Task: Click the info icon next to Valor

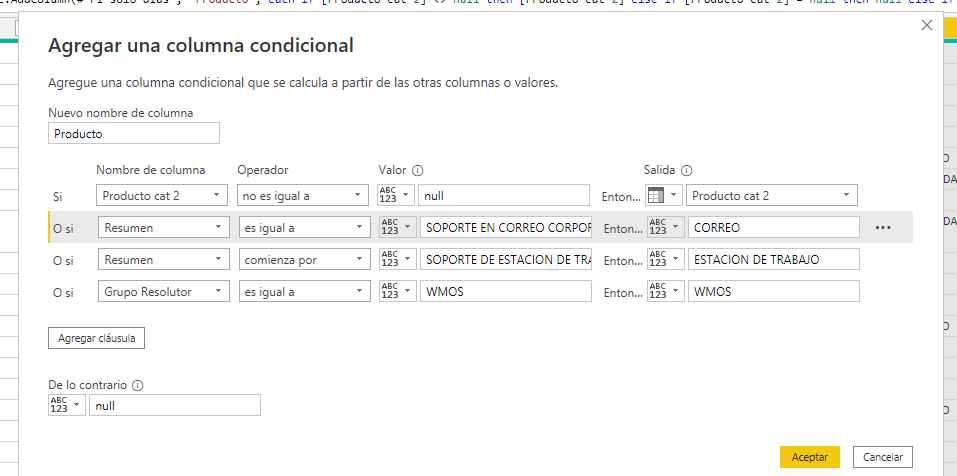Action: coord(417,170)
